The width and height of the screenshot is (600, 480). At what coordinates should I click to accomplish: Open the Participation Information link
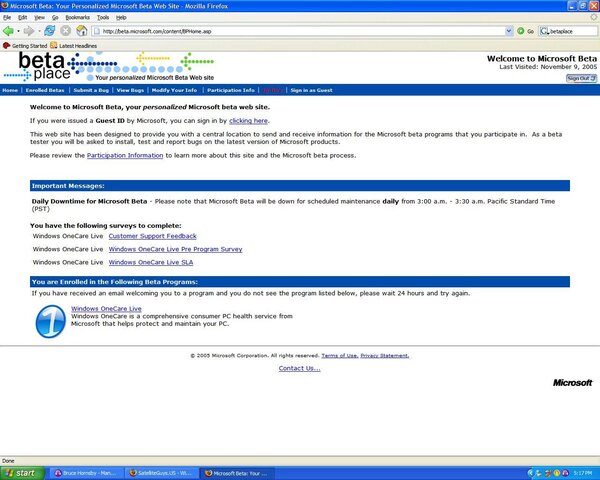coord(125,155)
